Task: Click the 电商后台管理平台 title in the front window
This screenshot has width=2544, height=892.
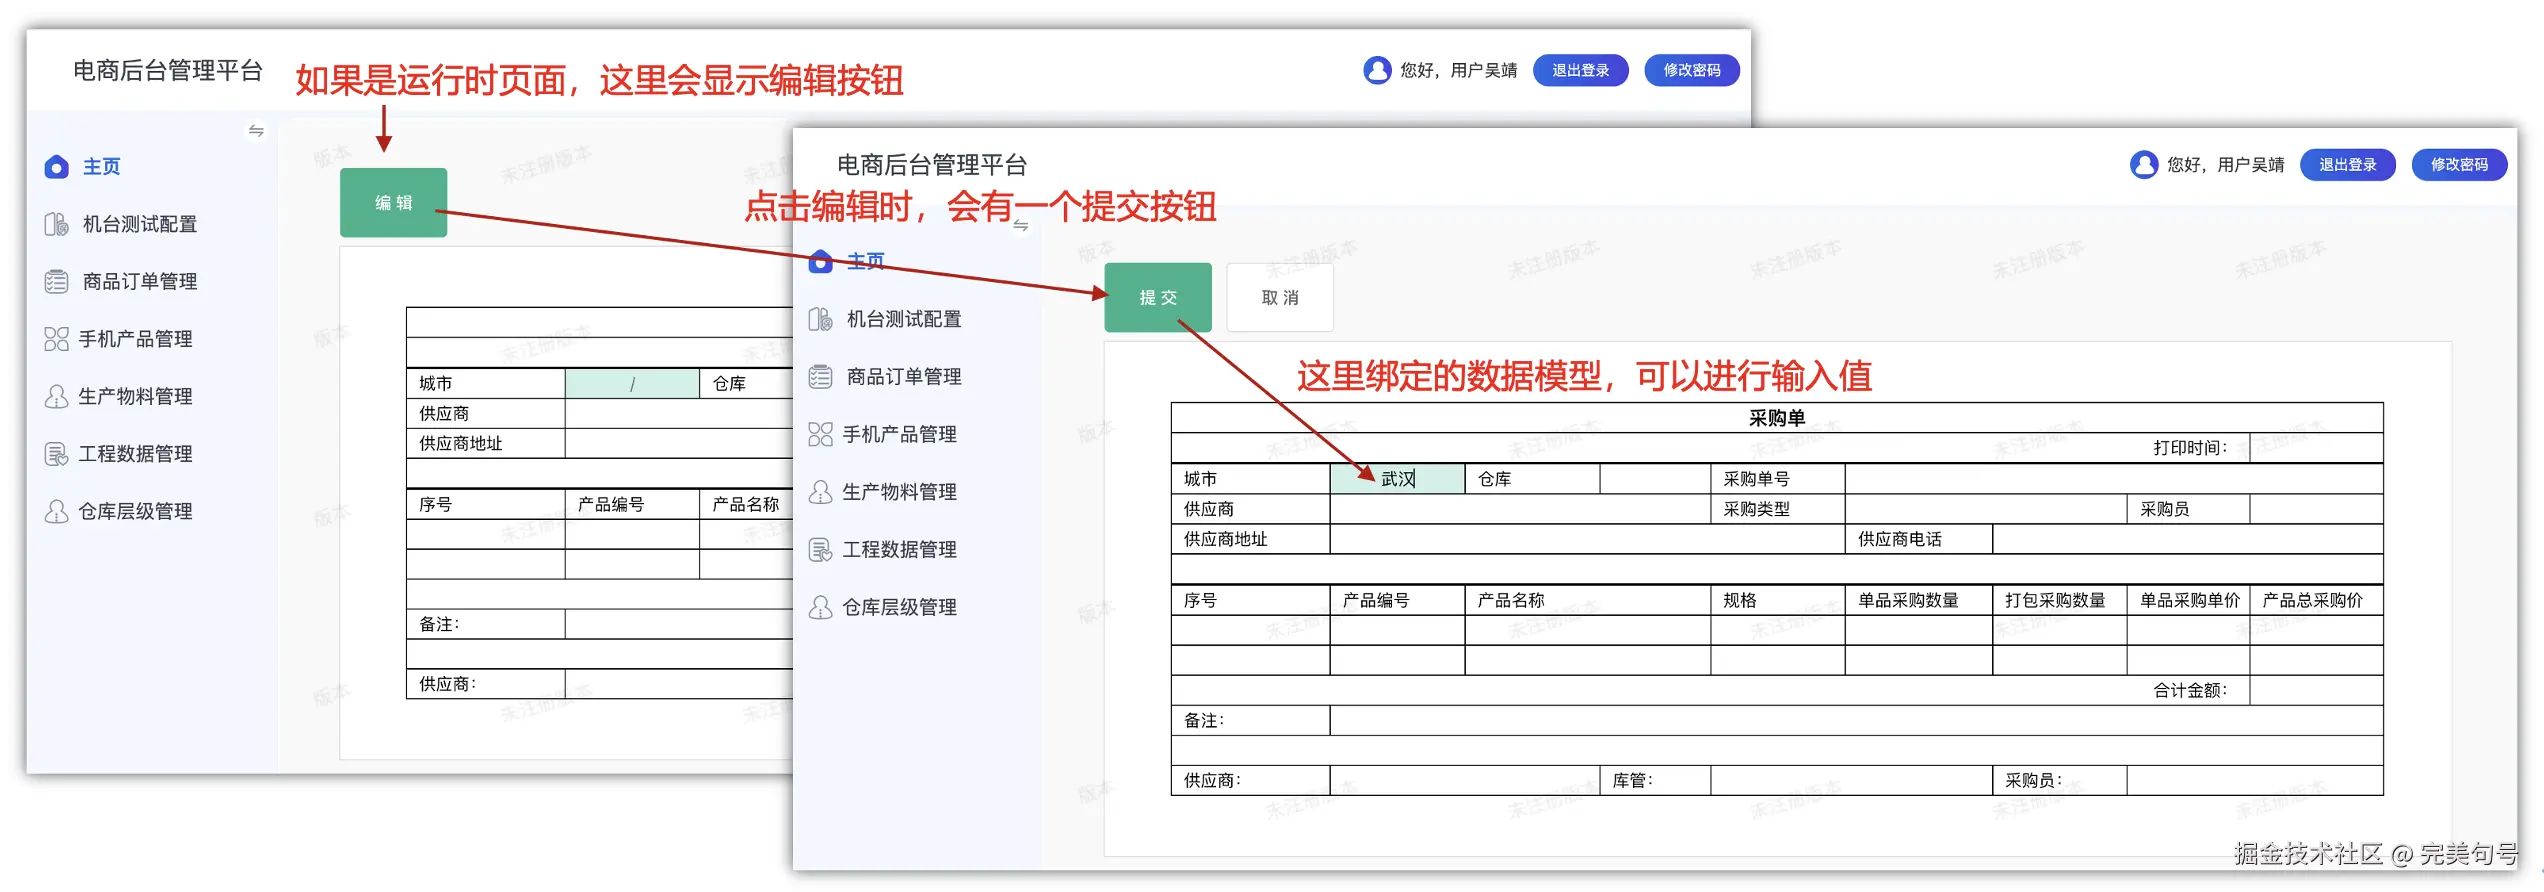Action: pyautogui.click(x=932, y=164)
